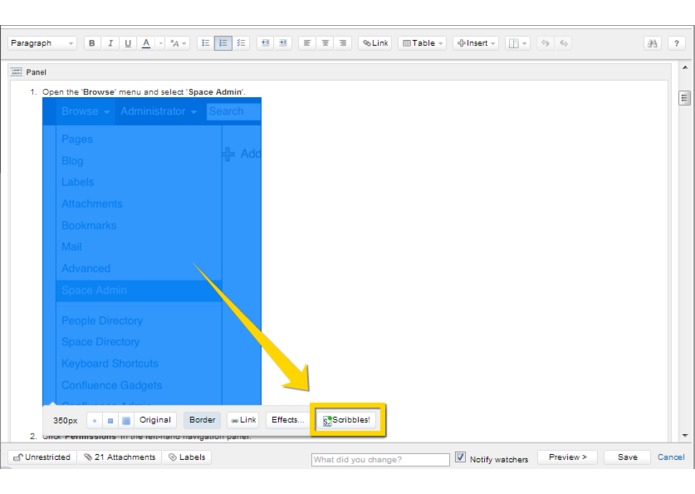Screen dimensions: 695x494
Task: Edit page Labels
Action: pyautogui.click(x=187, y=457)
